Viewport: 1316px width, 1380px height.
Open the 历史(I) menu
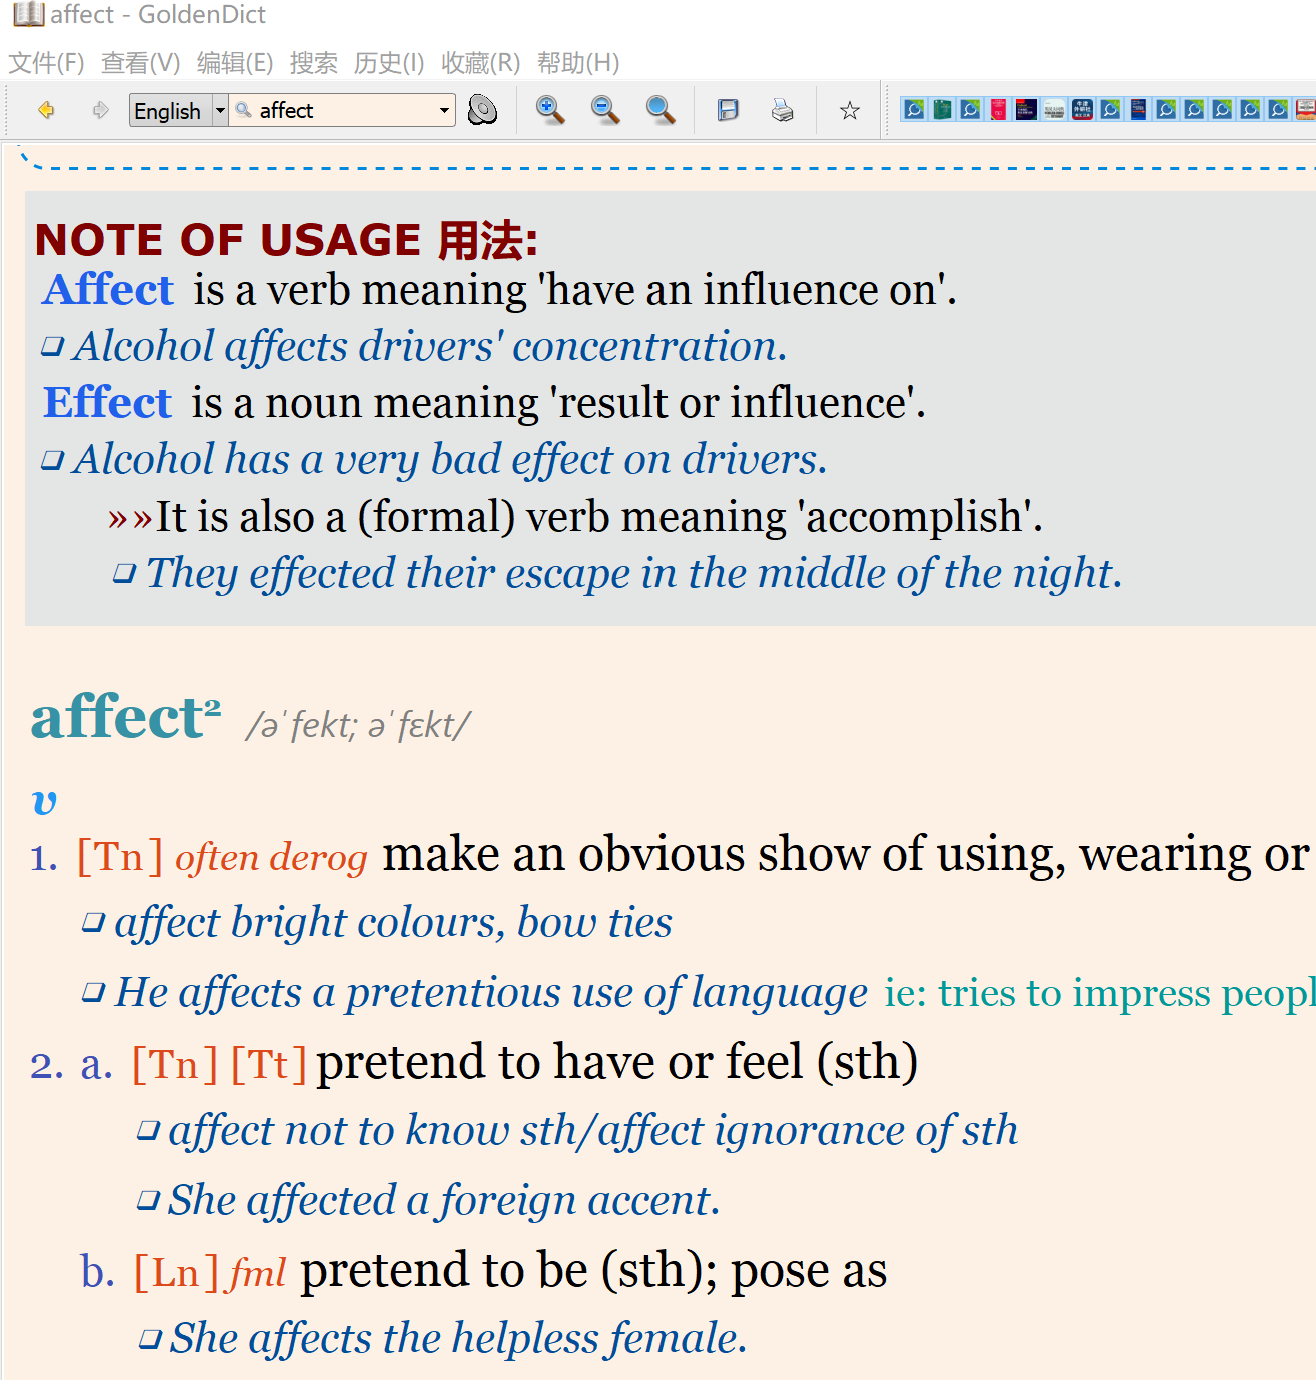coord(389,63)
